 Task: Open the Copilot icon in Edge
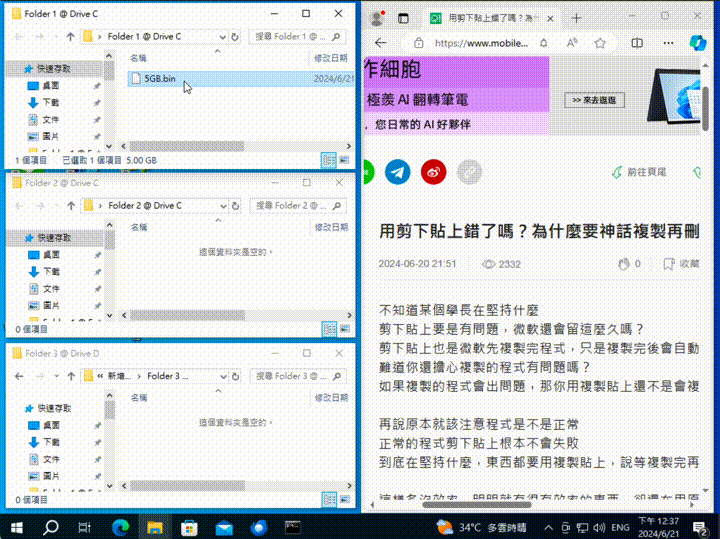tap(698, 43)
